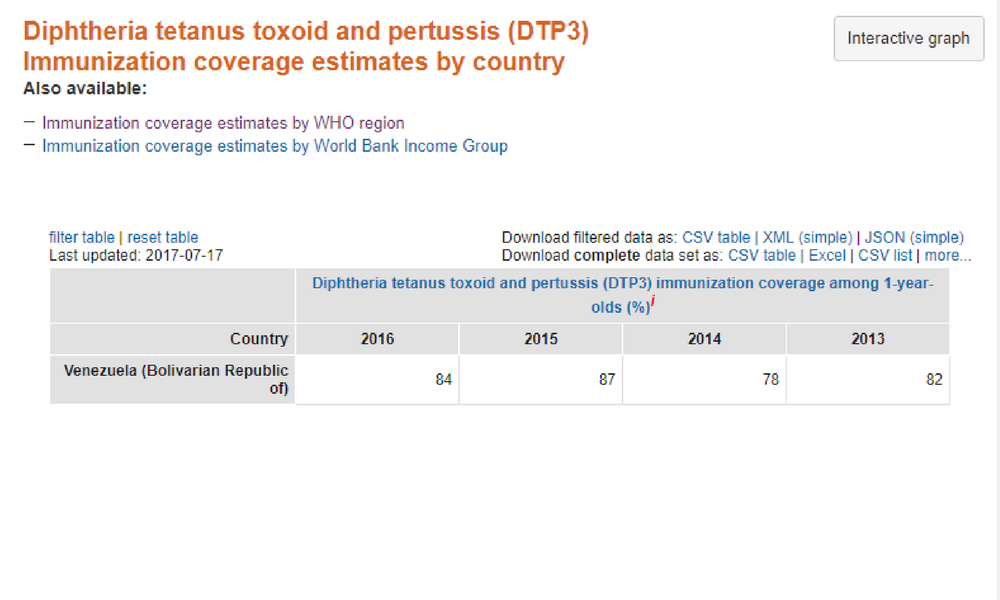The image size is (1000, 600).
Task: Download filtered data as JSON (simple)
Action: (914, 237)
